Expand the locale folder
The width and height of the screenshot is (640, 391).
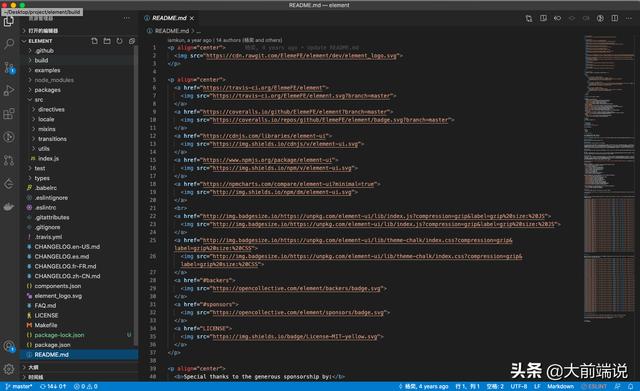80,119
